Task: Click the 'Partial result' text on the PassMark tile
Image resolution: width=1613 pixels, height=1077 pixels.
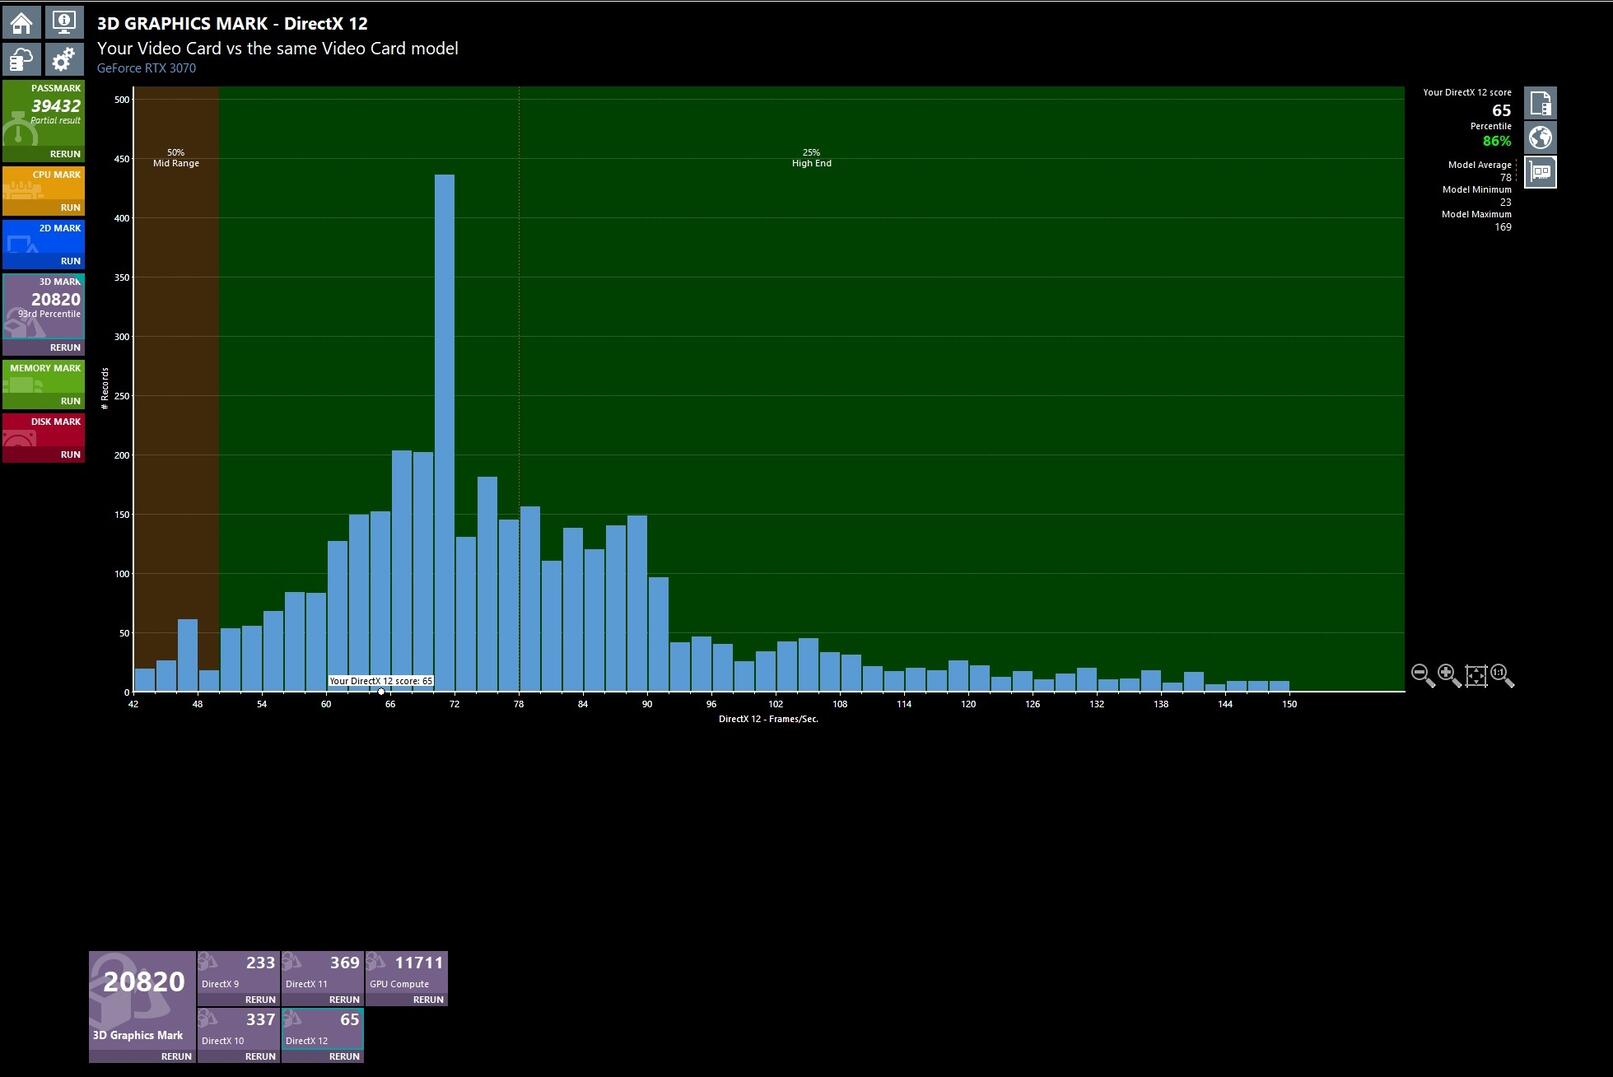Action: pos(55,120)
